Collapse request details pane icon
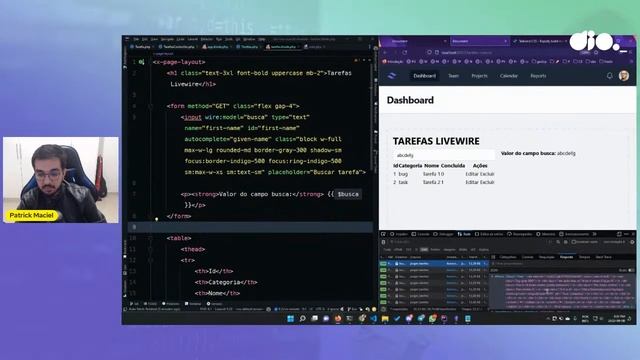Viewport: 640px width, 360px height. (x=493, y=257)
